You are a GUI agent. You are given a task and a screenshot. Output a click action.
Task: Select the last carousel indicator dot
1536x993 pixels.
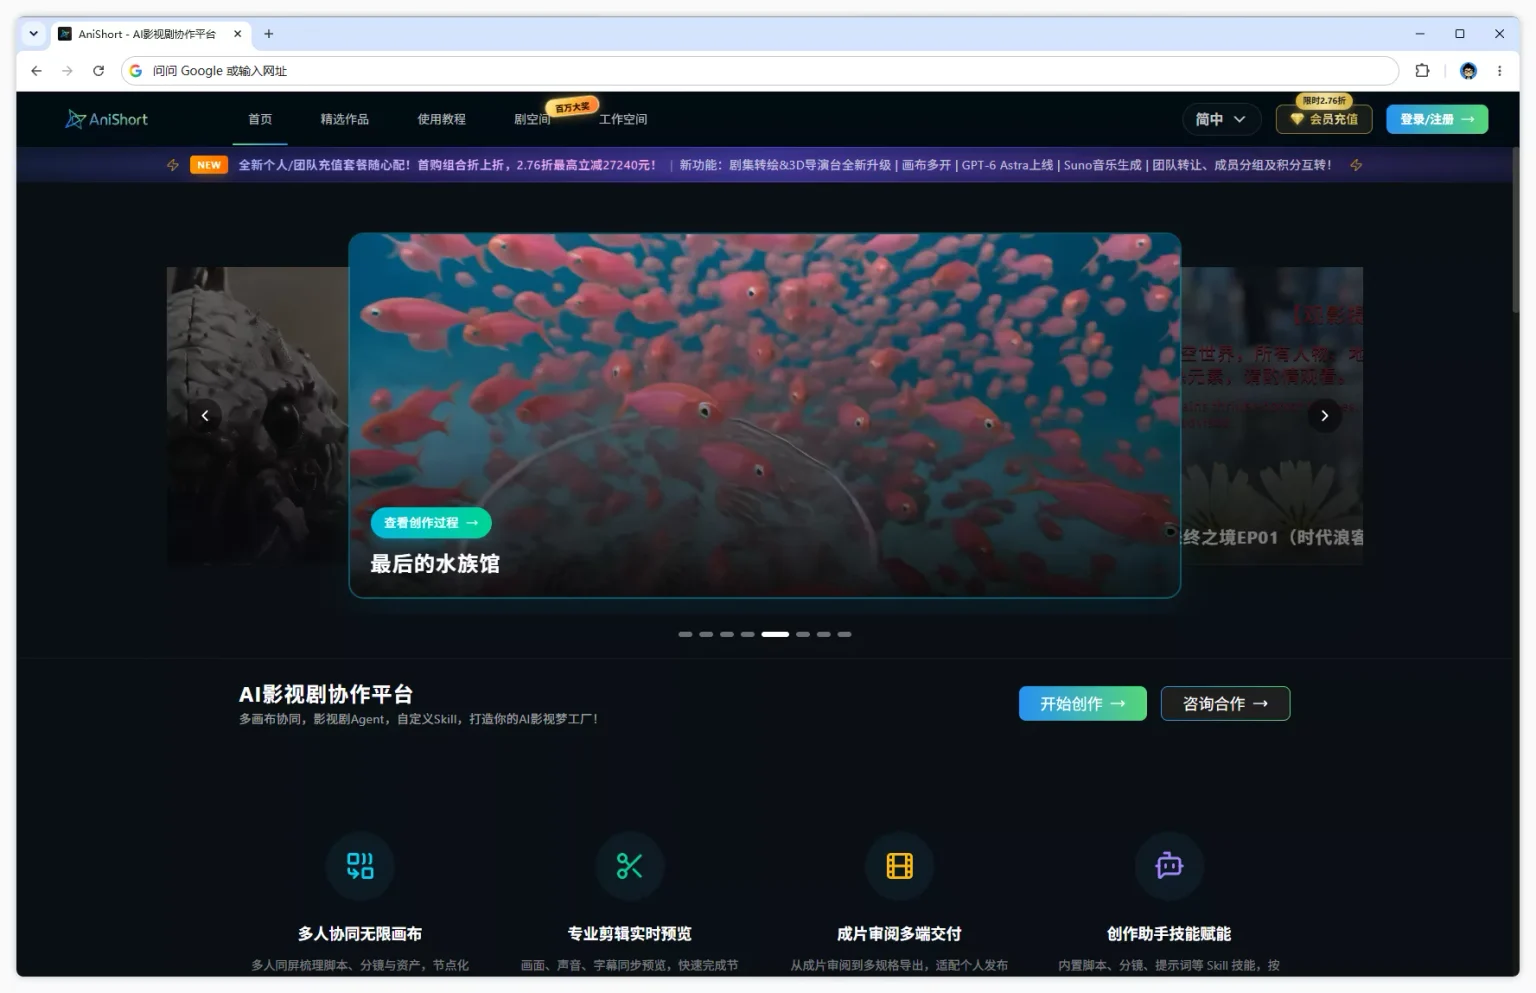(x=845, y=634)
